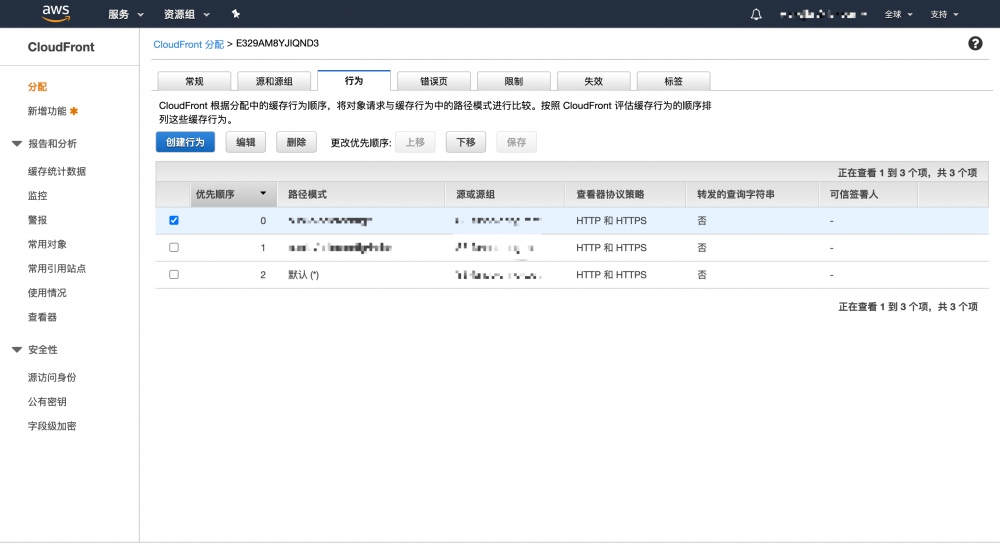Open the pin shortcut icon
Viewport: 1000px width, 546px height.
coord(235,14)
